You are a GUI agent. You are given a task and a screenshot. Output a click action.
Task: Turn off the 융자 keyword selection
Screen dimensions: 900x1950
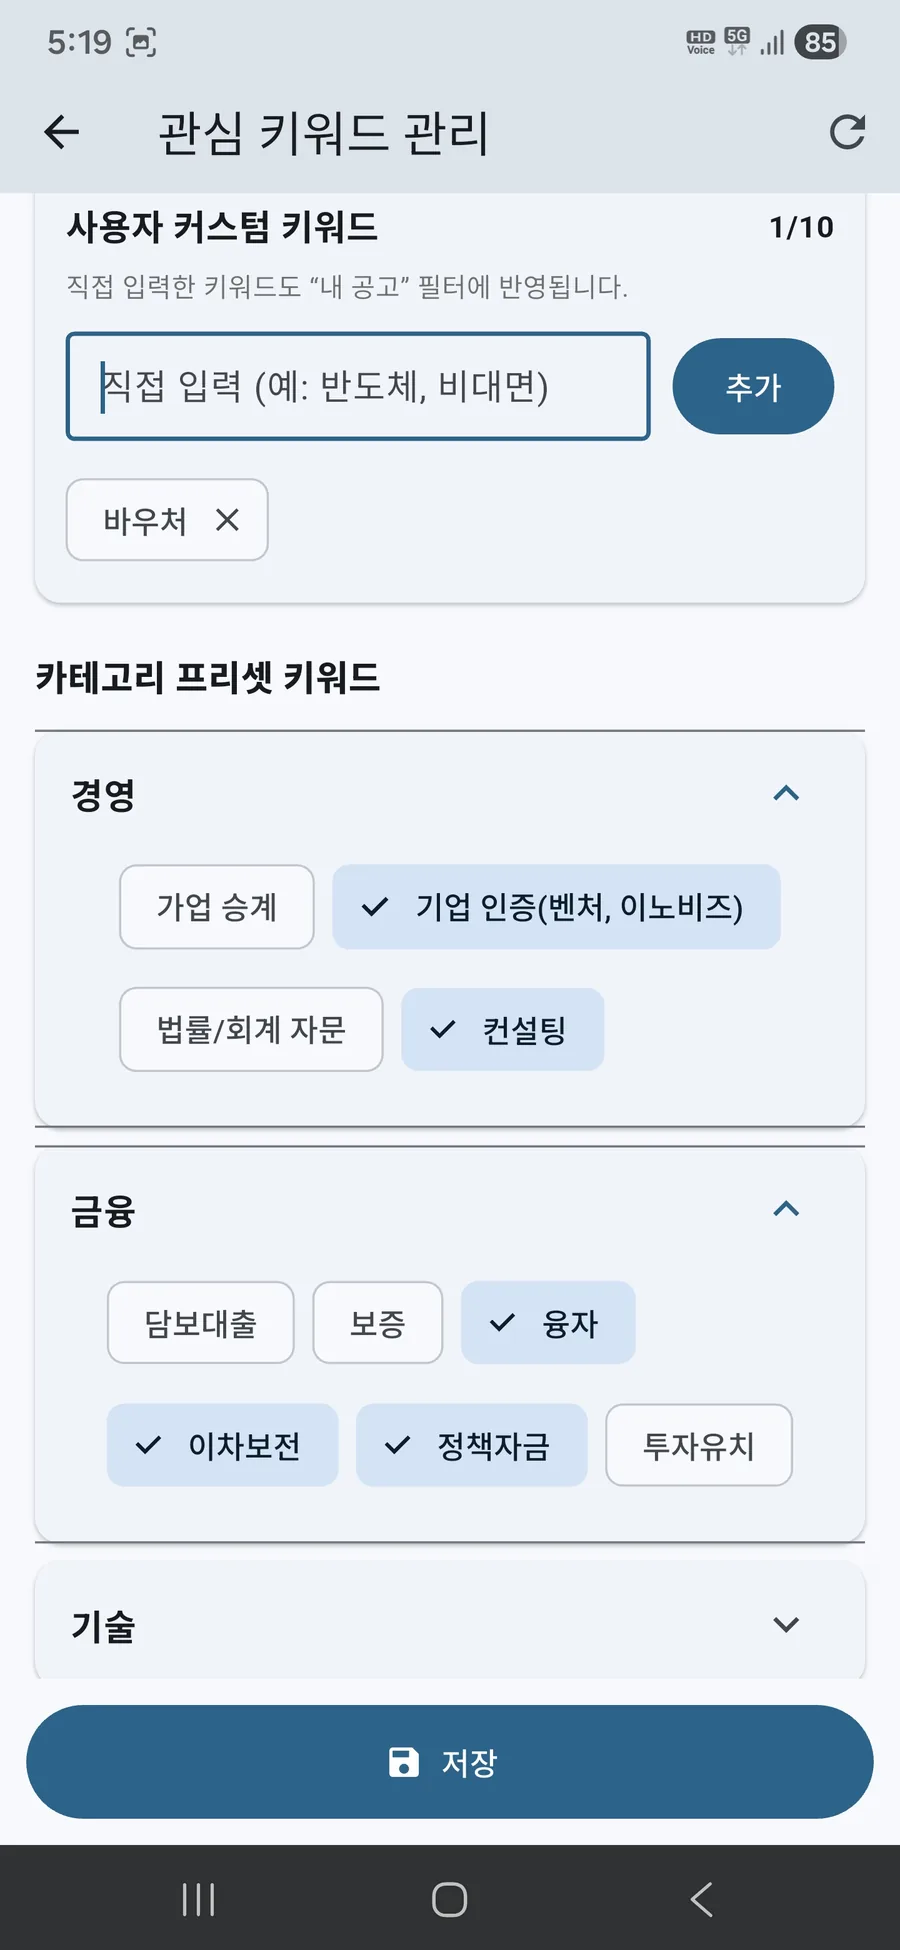click(548, 1322)
